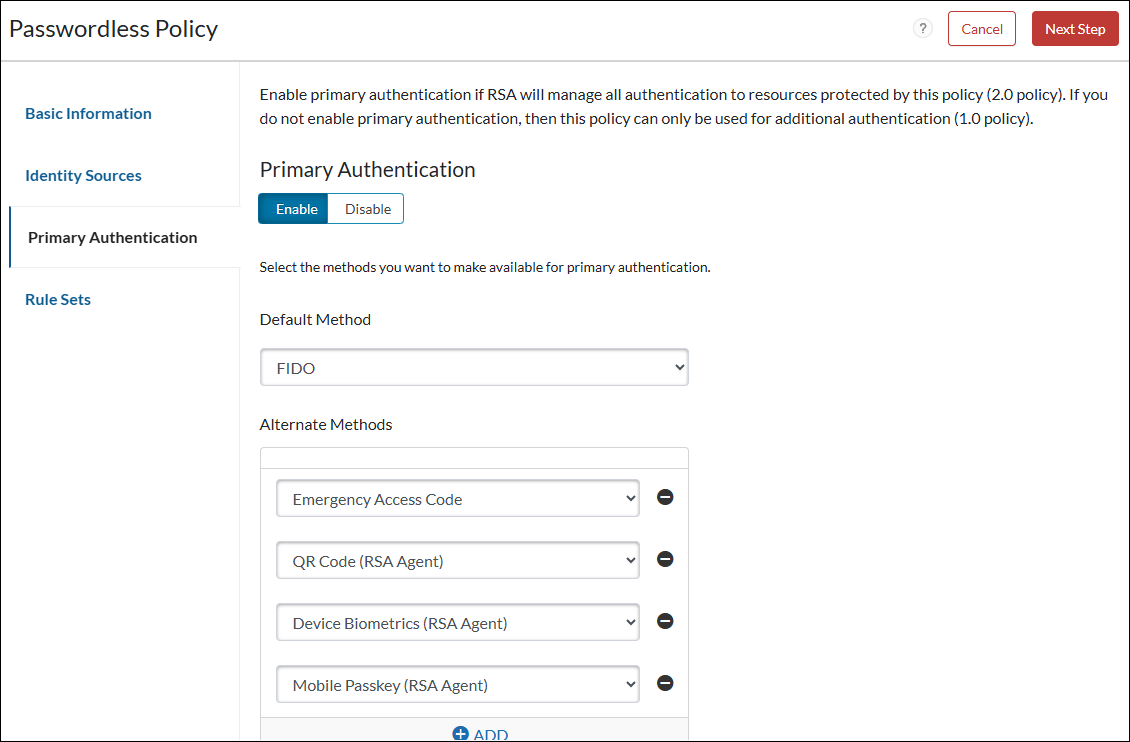Expand the QR Code (RSA Agent) dropdown
The image size is (1130, 742).
(457, 561)
